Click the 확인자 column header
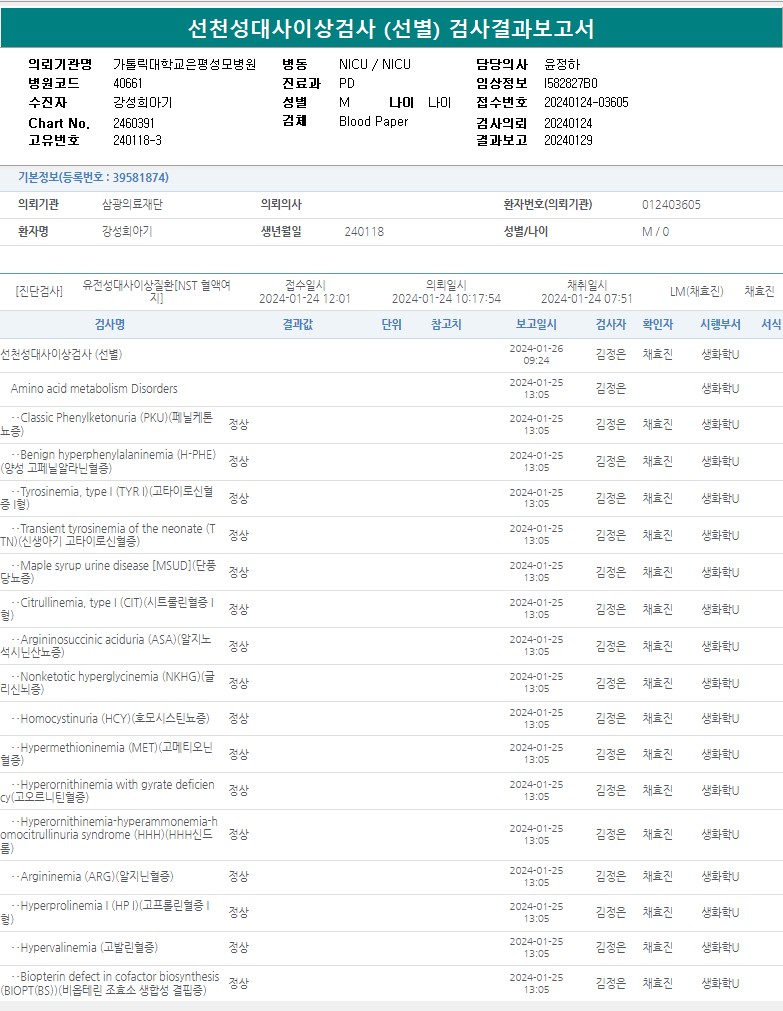783x1011 pixels. (x=657, y=325)
